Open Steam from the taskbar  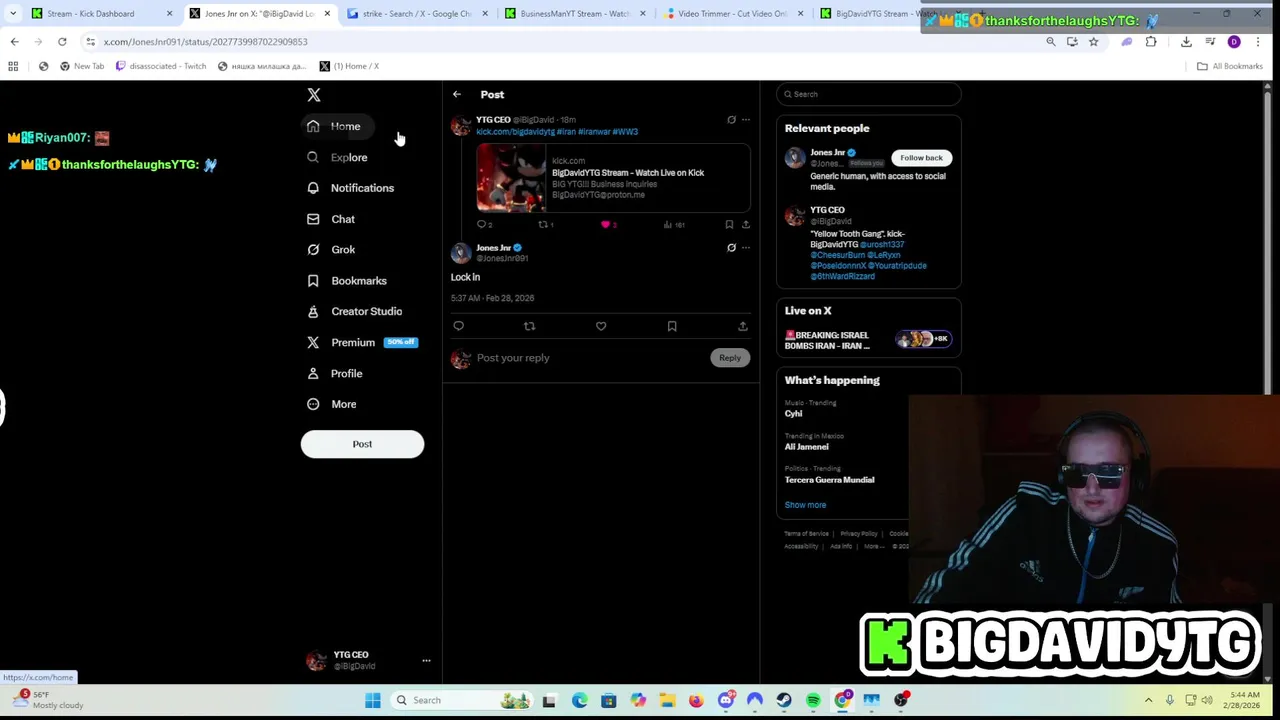(784, 700)
